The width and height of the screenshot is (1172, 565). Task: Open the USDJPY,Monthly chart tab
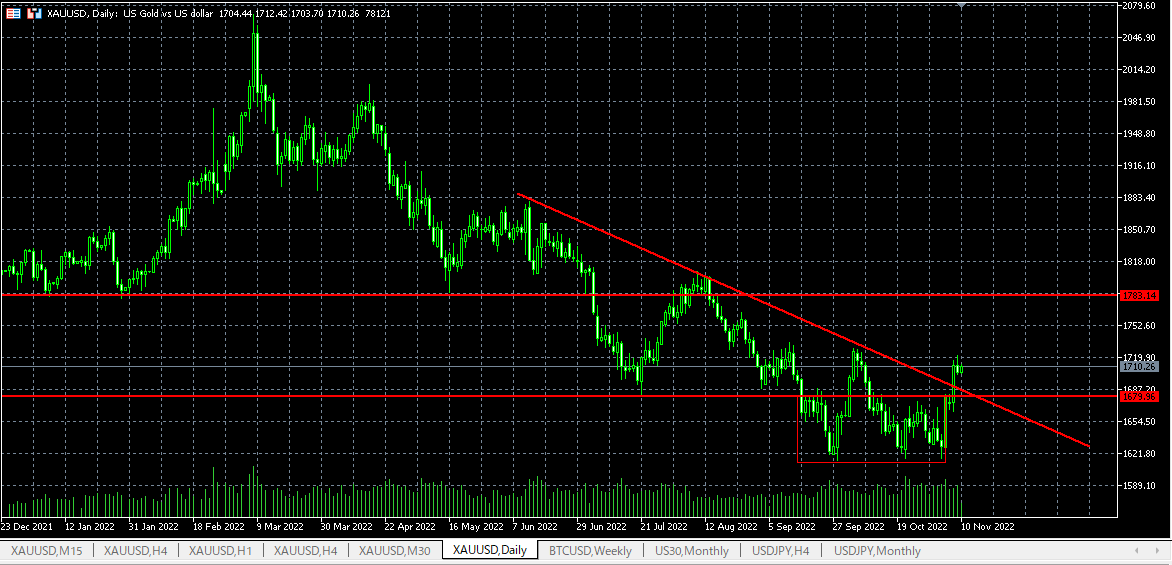click(x=877, y=551)
